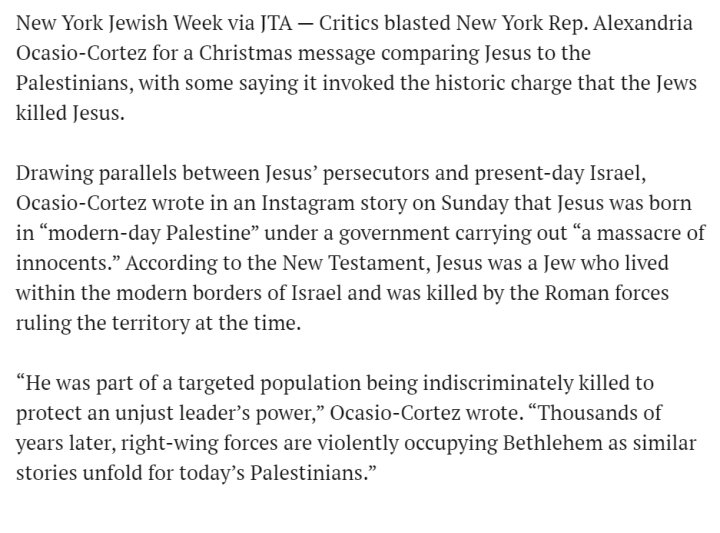Click the quoted phrase "modern-day Palestine"
Screen dimensions: 720x533
coord(149,233)
